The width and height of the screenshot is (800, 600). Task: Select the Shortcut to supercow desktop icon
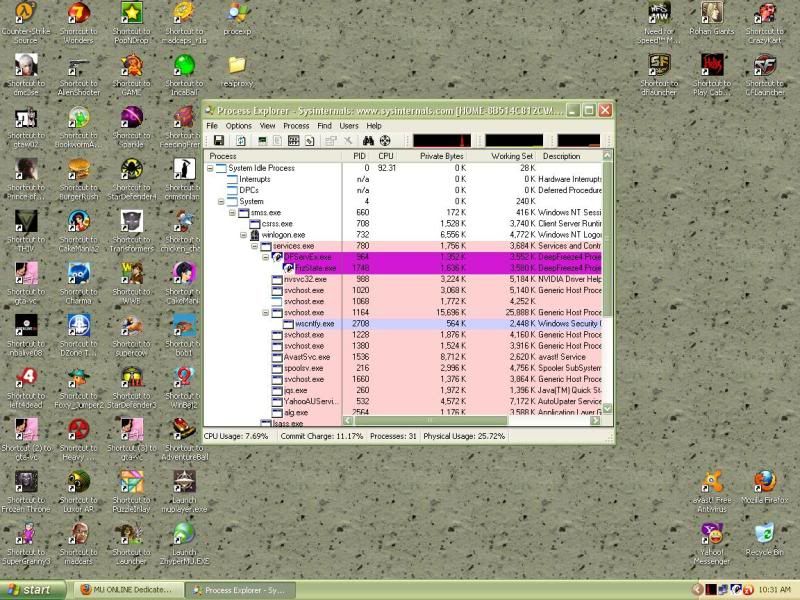(x=132, y=336)
